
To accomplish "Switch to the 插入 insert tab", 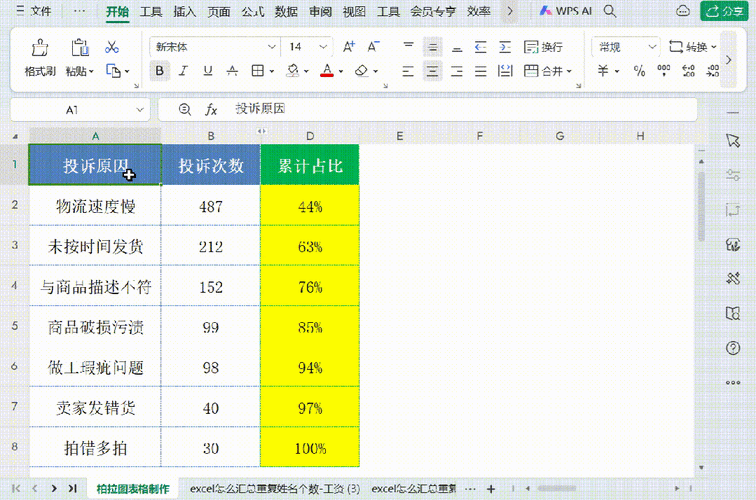I will 185,12.
